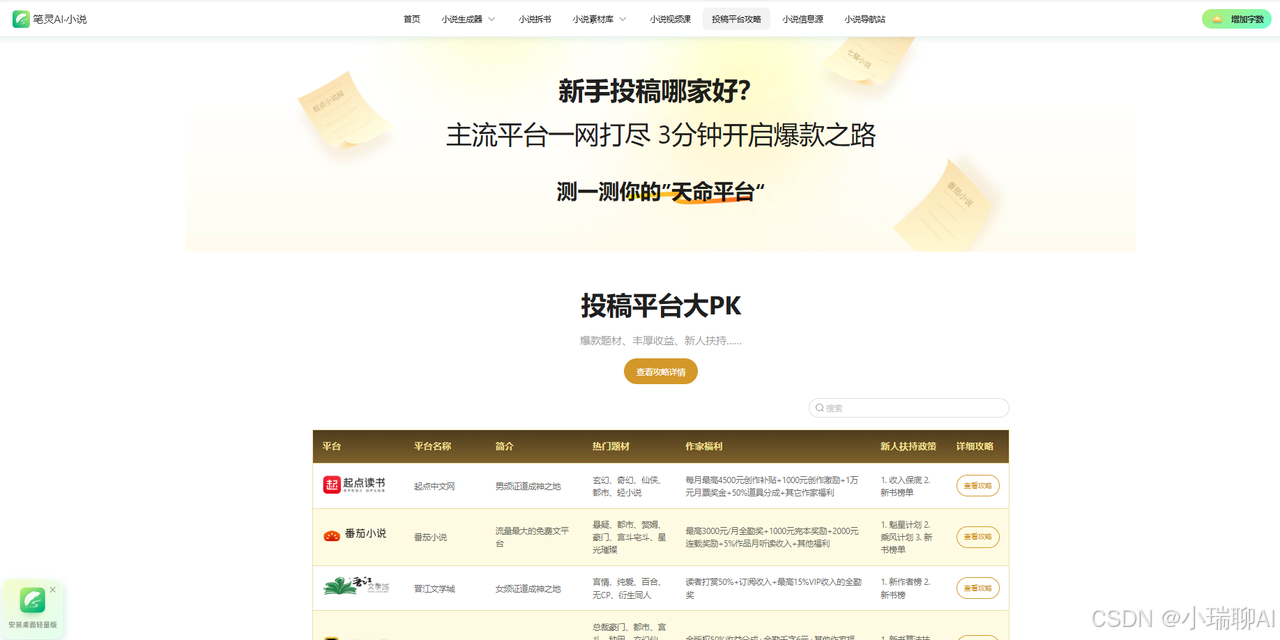Click 爆款题材、丰厚收益 subtitle text

[x=661, y=341]
